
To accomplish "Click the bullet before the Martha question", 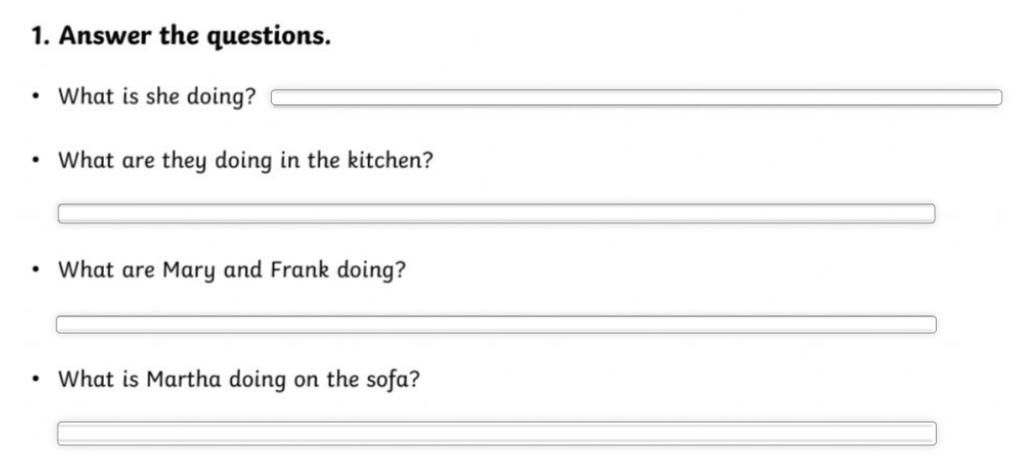I will click(36, 379).
